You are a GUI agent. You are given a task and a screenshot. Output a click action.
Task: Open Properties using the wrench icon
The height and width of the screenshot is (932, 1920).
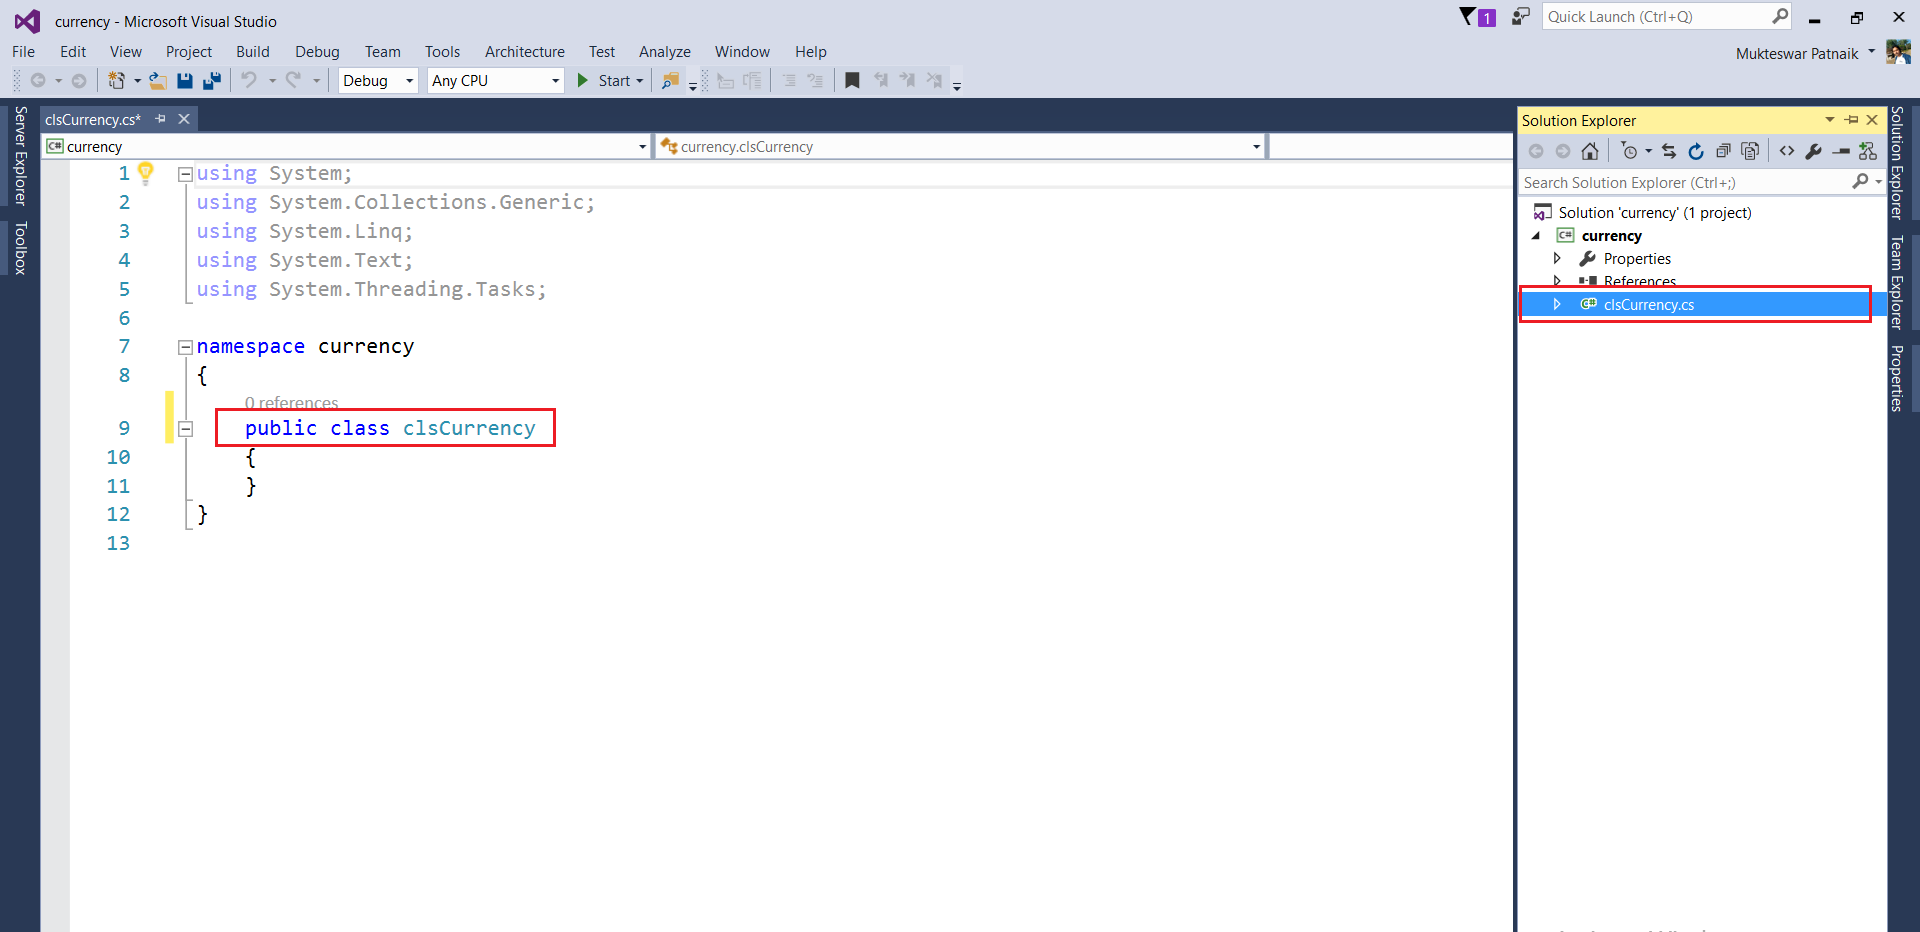pyautogui.click(x=1815, y=151)
